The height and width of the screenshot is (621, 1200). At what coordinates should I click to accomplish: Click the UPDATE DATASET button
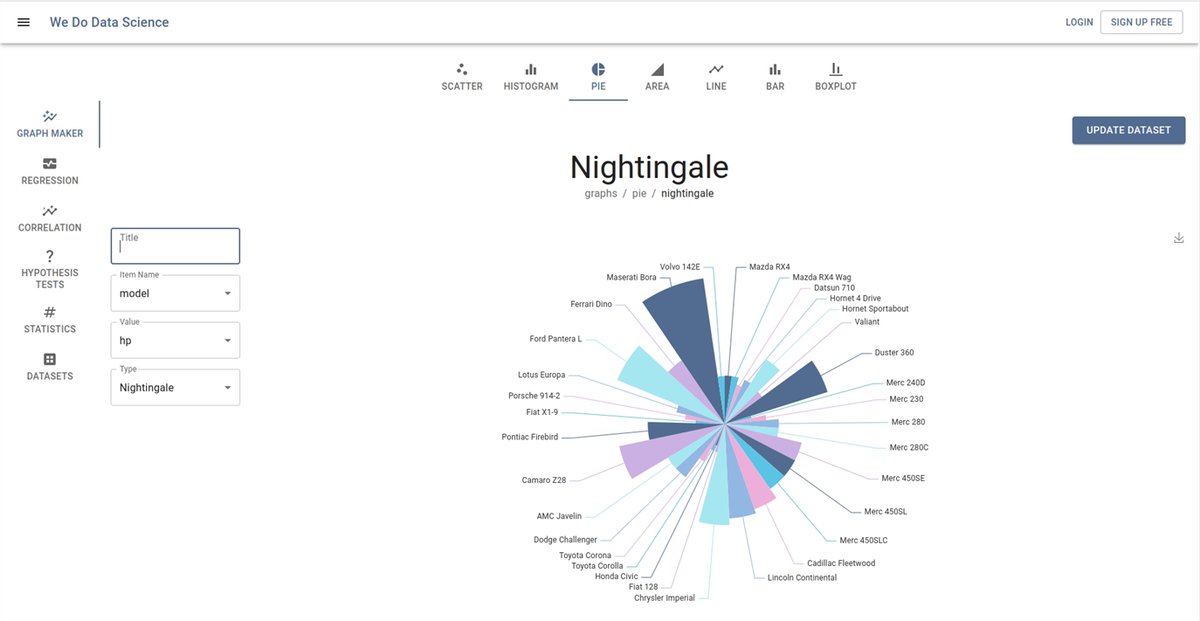[x=1128, y=130]
